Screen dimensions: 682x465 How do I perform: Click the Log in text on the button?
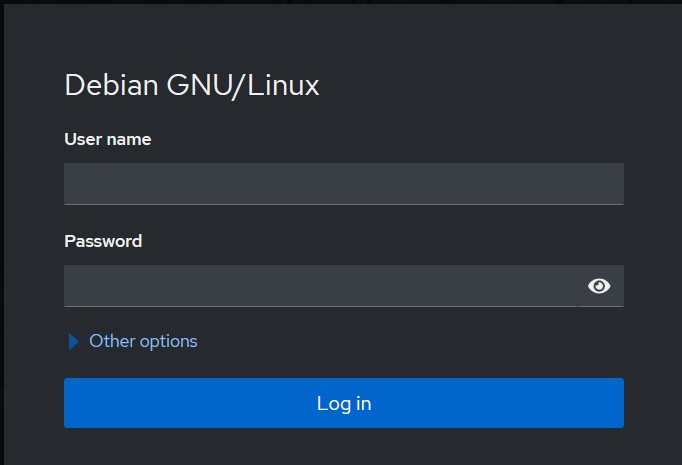(x=344, y=404)
